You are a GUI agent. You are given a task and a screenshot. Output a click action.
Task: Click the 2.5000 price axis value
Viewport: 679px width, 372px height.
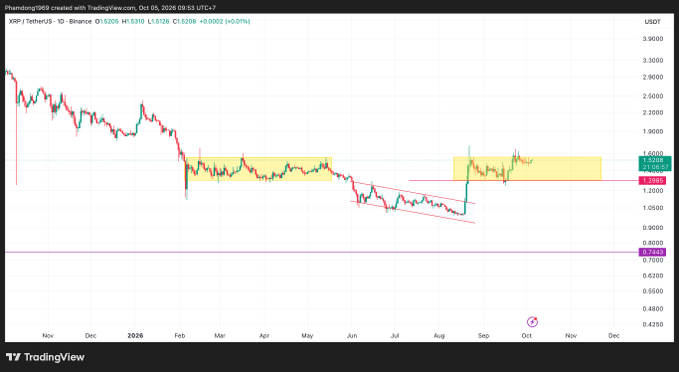pos(653,96)
